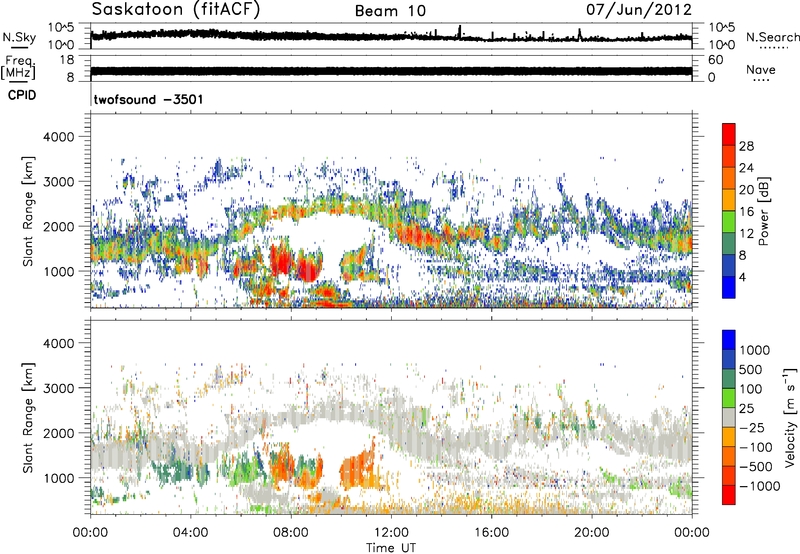Click the "-500" label on velocity colorbar
The height and width of the screenshot is (554, 800).
coord(756,467)
